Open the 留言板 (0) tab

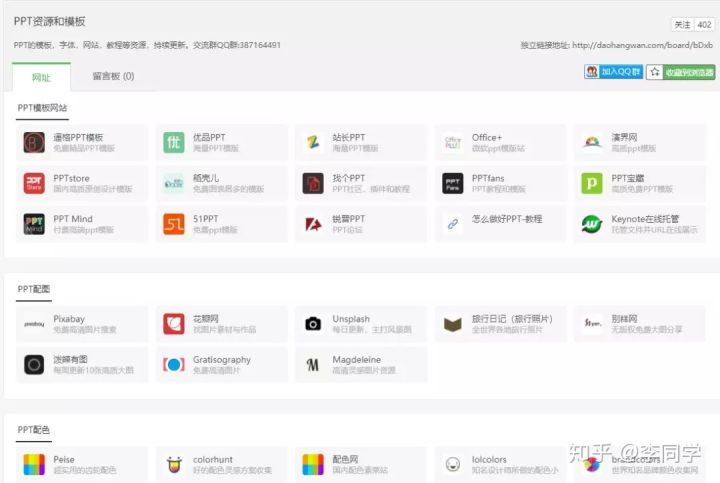coord(113,76)
